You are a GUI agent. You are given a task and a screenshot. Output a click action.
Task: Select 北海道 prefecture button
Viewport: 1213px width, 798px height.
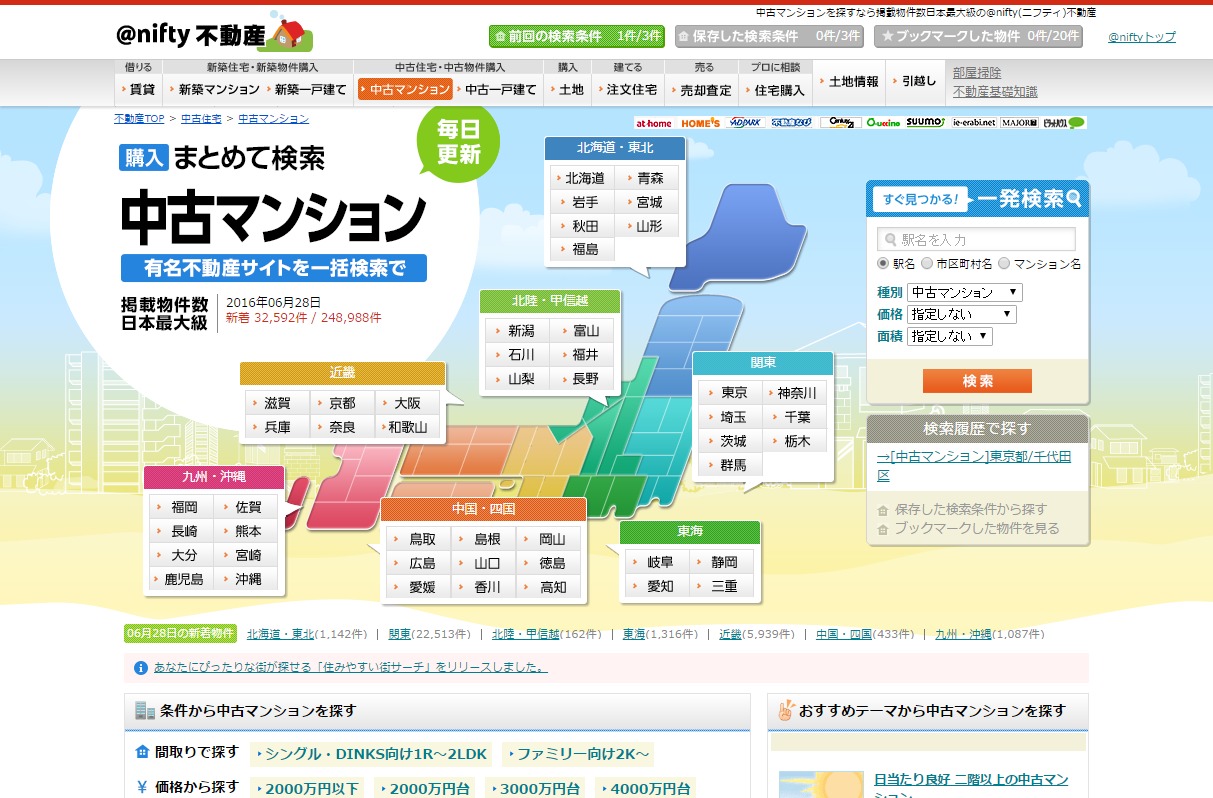point(580,178)
